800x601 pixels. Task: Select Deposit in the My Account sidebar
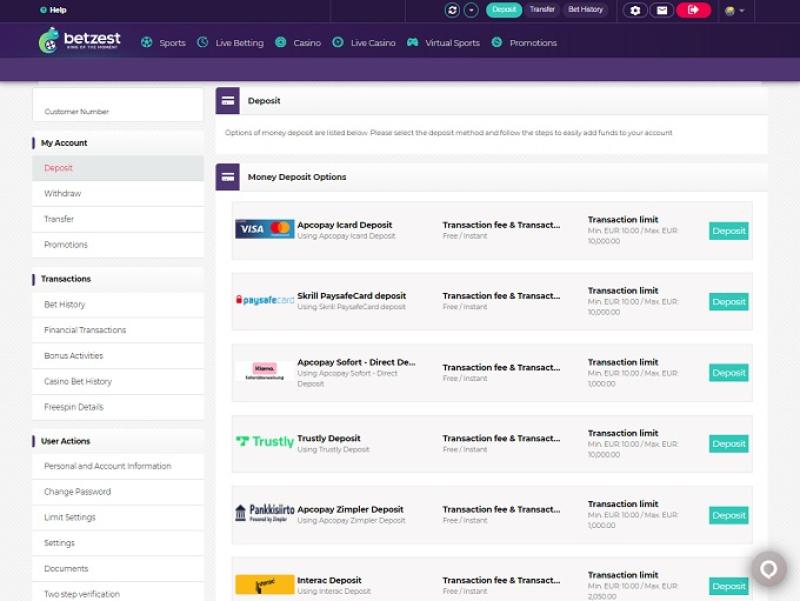(118, 168)
